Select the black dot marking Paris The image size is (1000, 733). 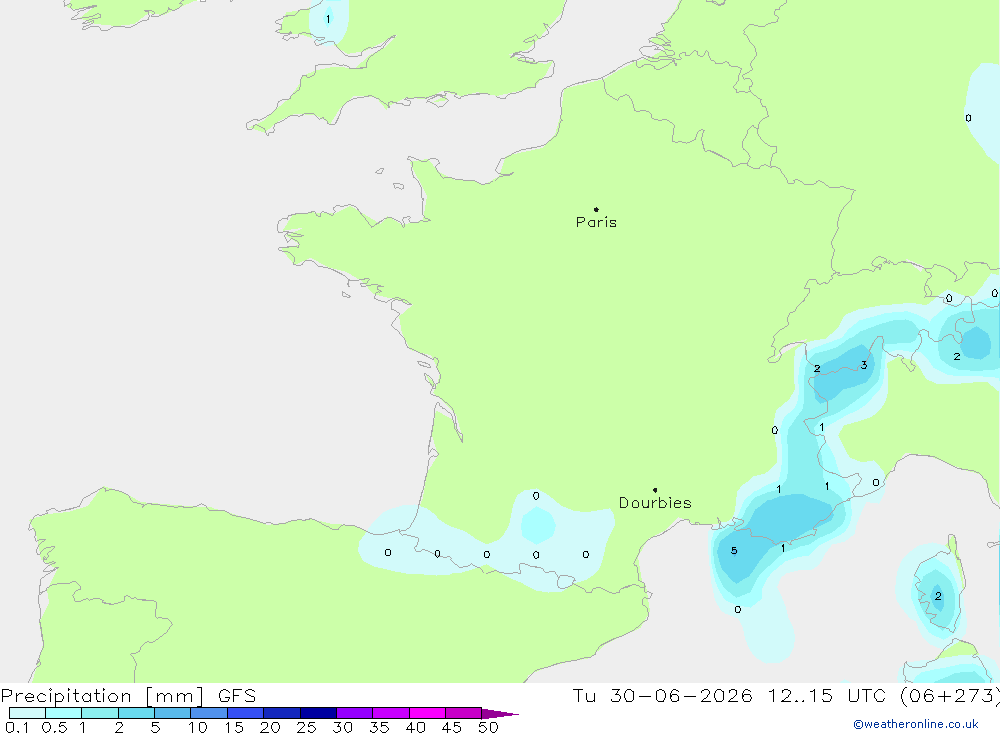[596, 209]
